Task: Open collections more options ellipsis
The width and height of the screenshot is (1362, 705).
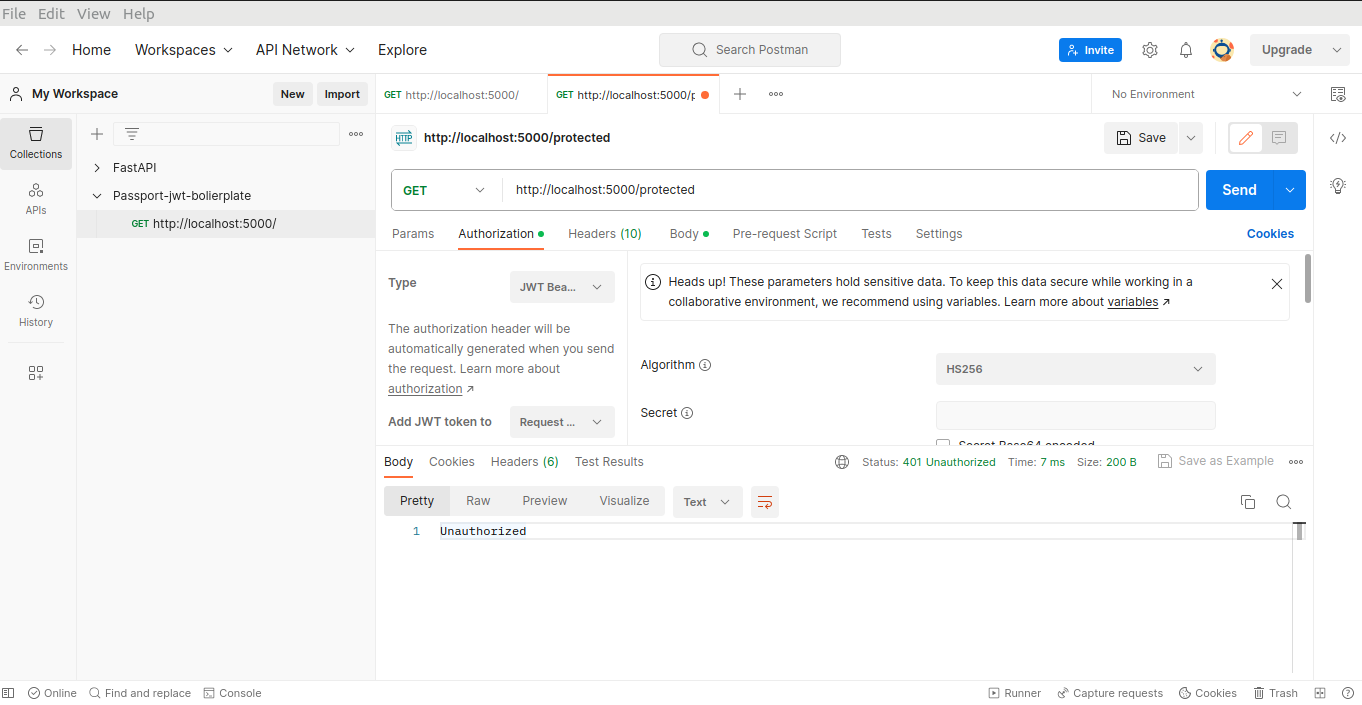Action: point(356,134)
